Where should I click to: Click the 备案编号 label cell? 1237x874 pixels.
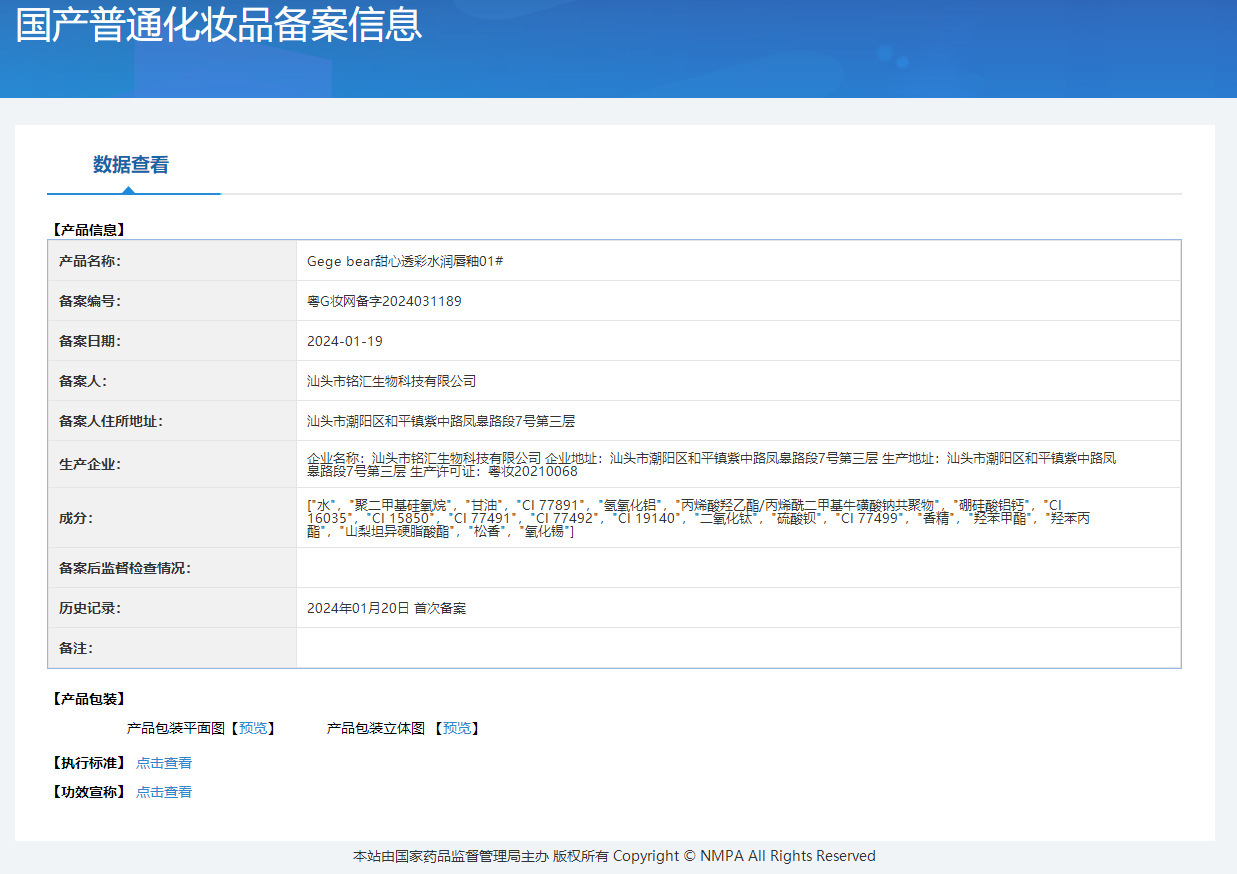pyautogui.click(x=172, y=301)
